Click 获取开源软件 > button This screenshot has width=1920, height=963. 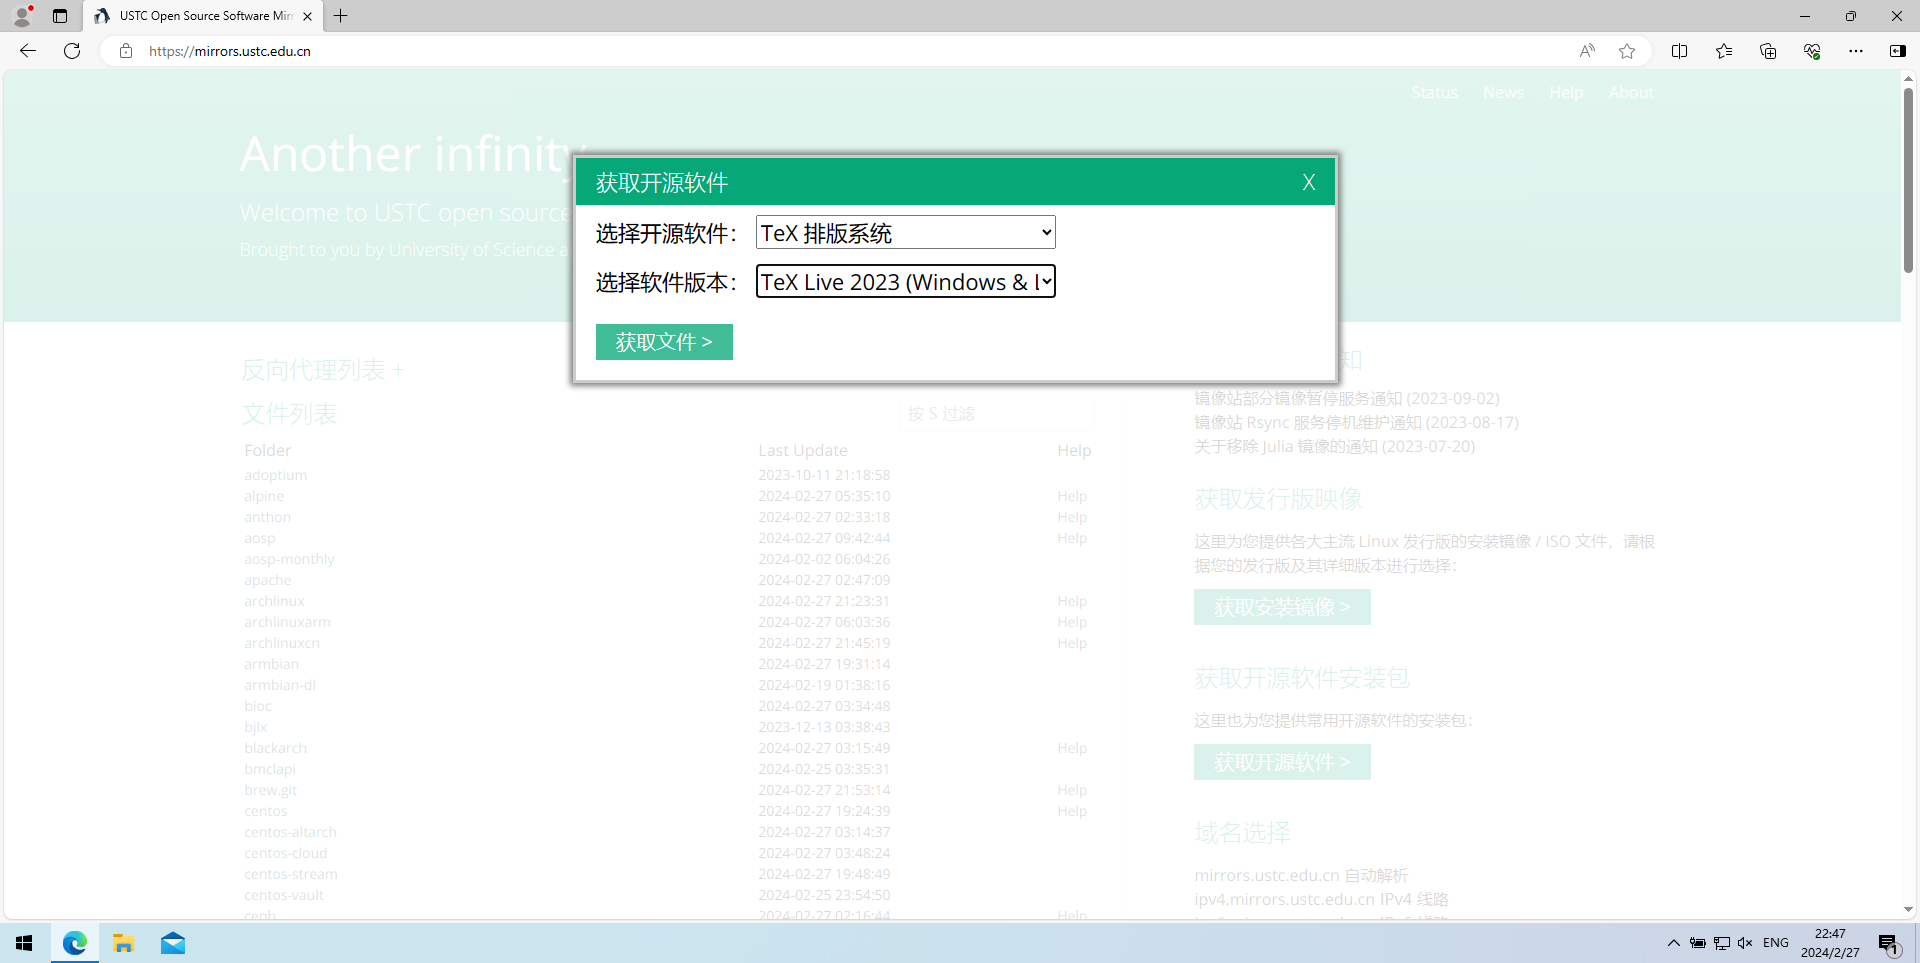point(1282,762)
